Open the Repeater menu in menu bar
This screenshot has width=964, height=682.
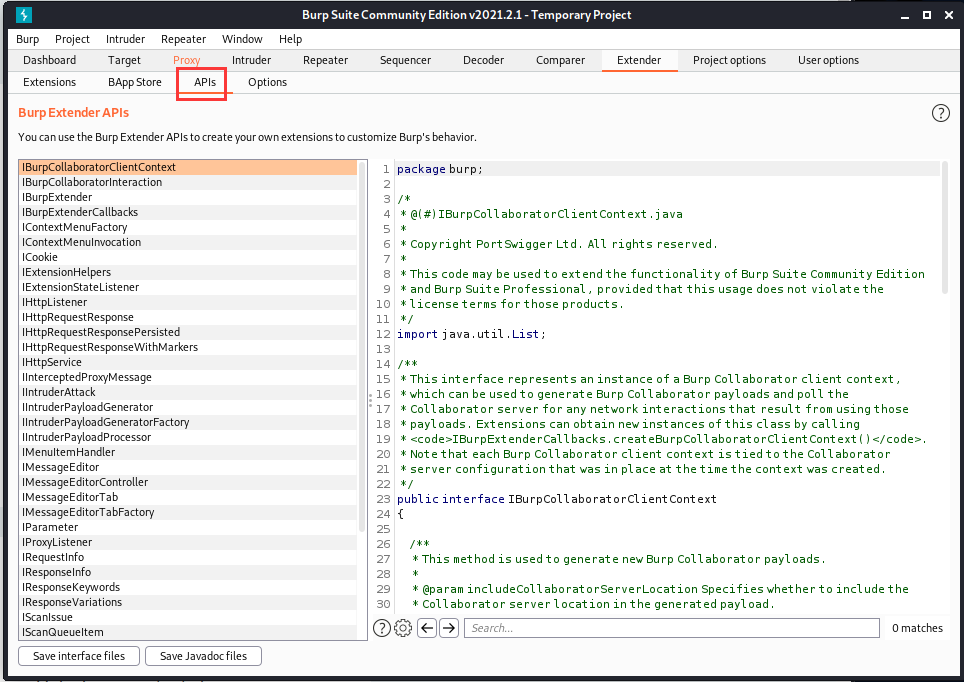coord(183,39)
